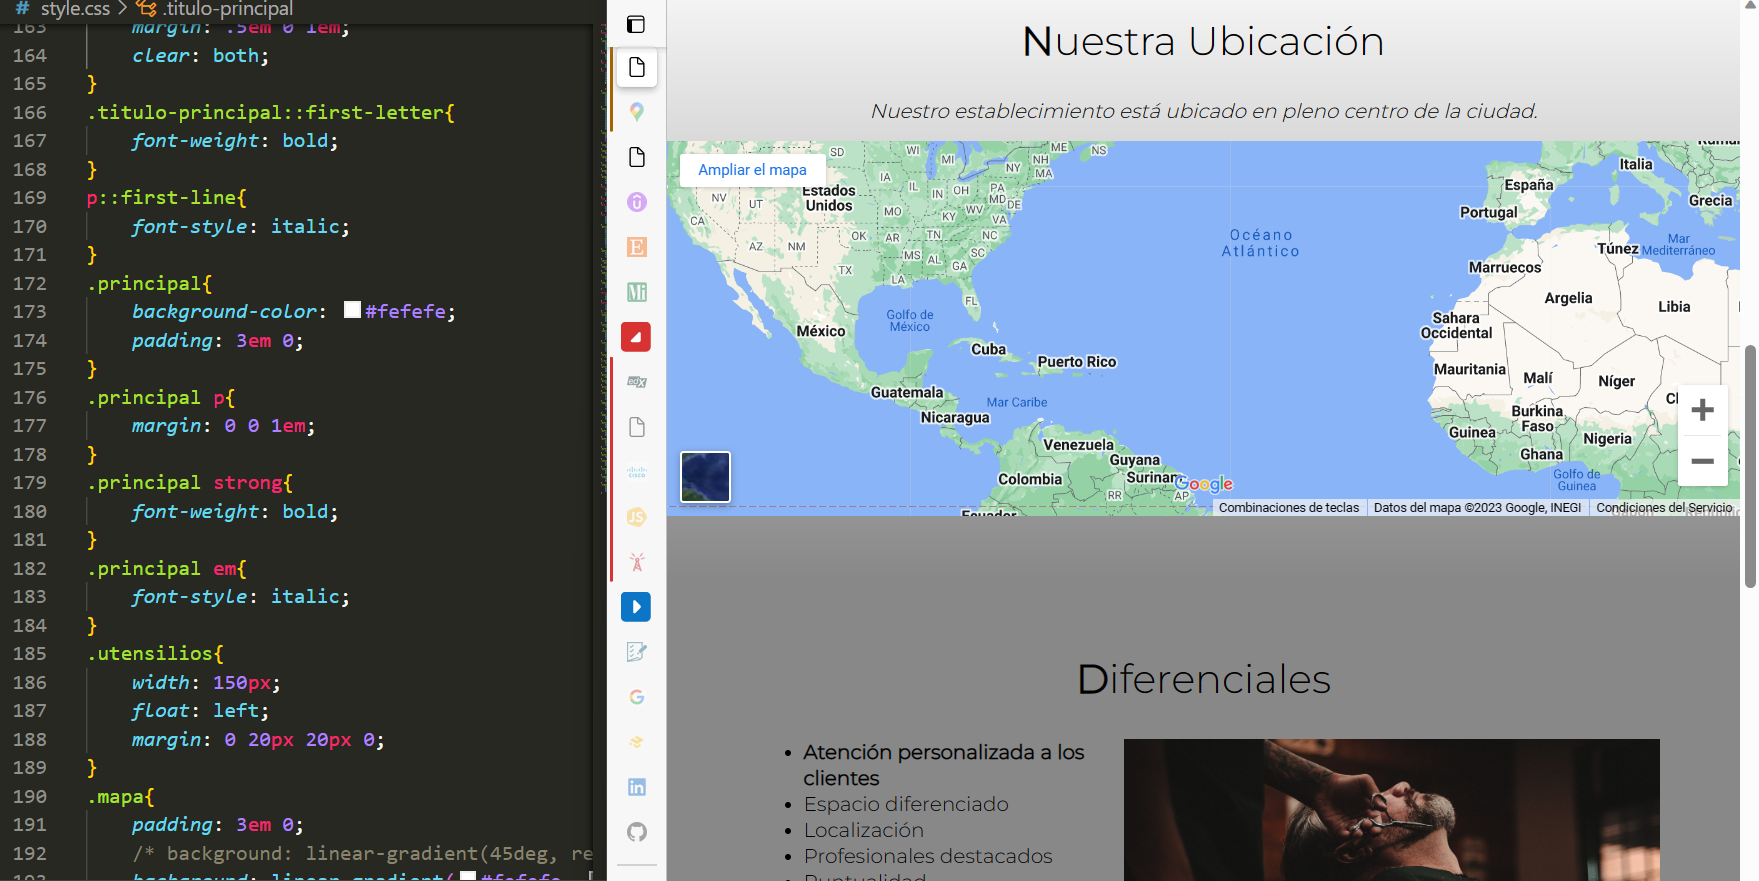This screenshot has height=881, width=1759.
Task: Click the barber photo in Diferenciales
Action: point(1391,810)
